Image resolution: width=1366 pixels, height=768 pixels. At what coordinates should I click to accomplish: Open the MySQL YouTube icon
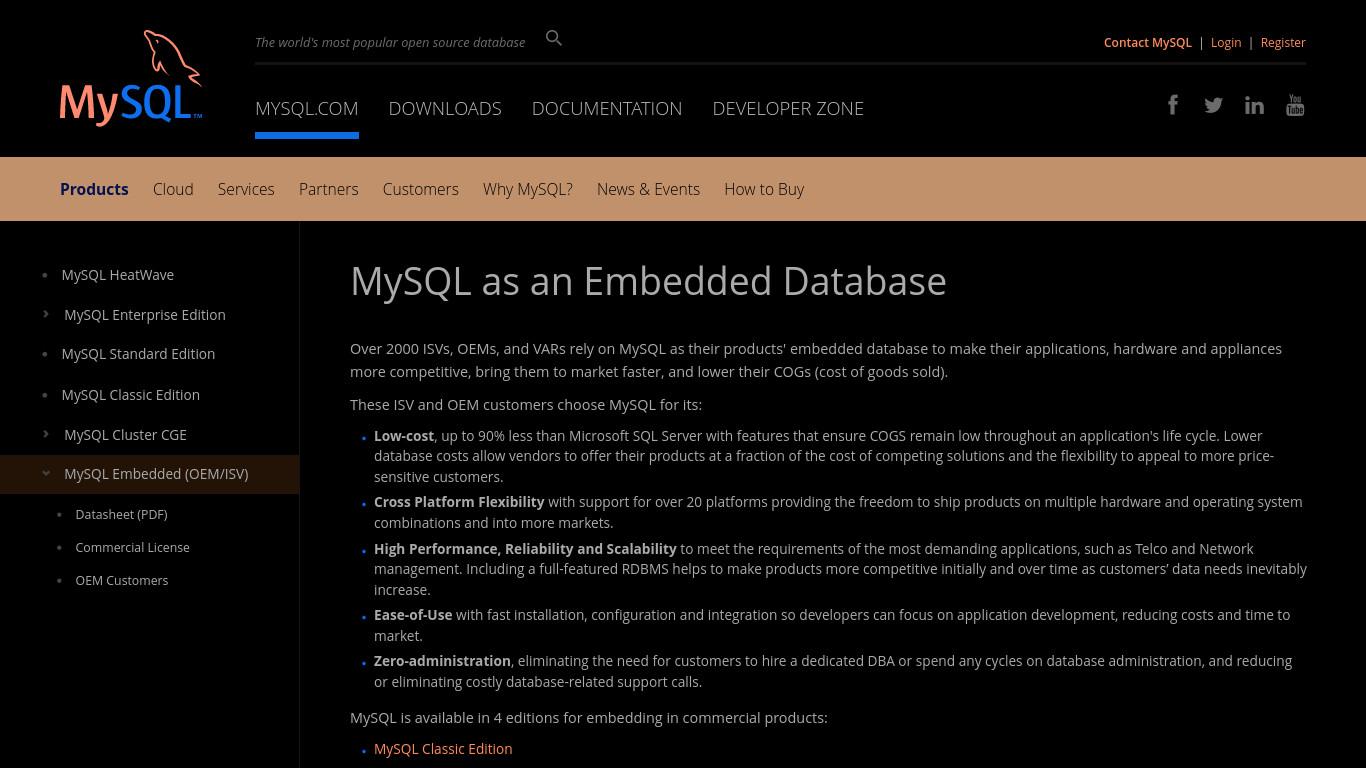tap(1295, 105)
